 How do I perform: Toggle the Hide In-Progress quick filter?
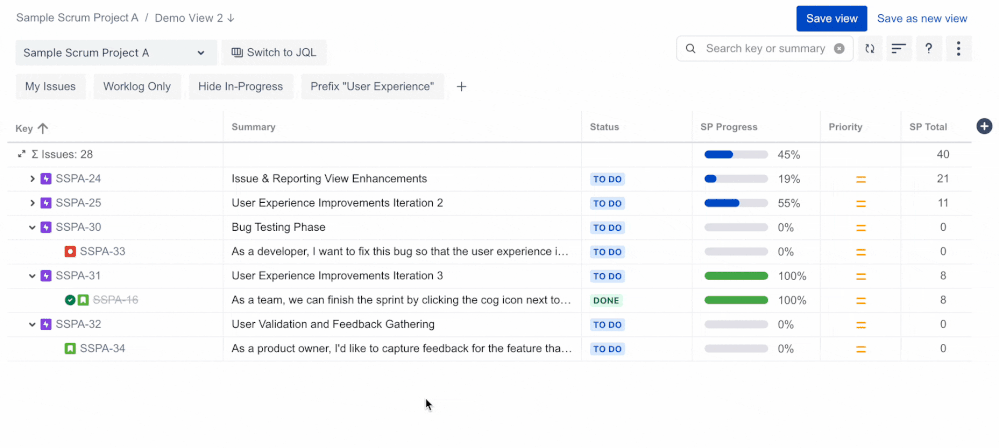point(240,87)
